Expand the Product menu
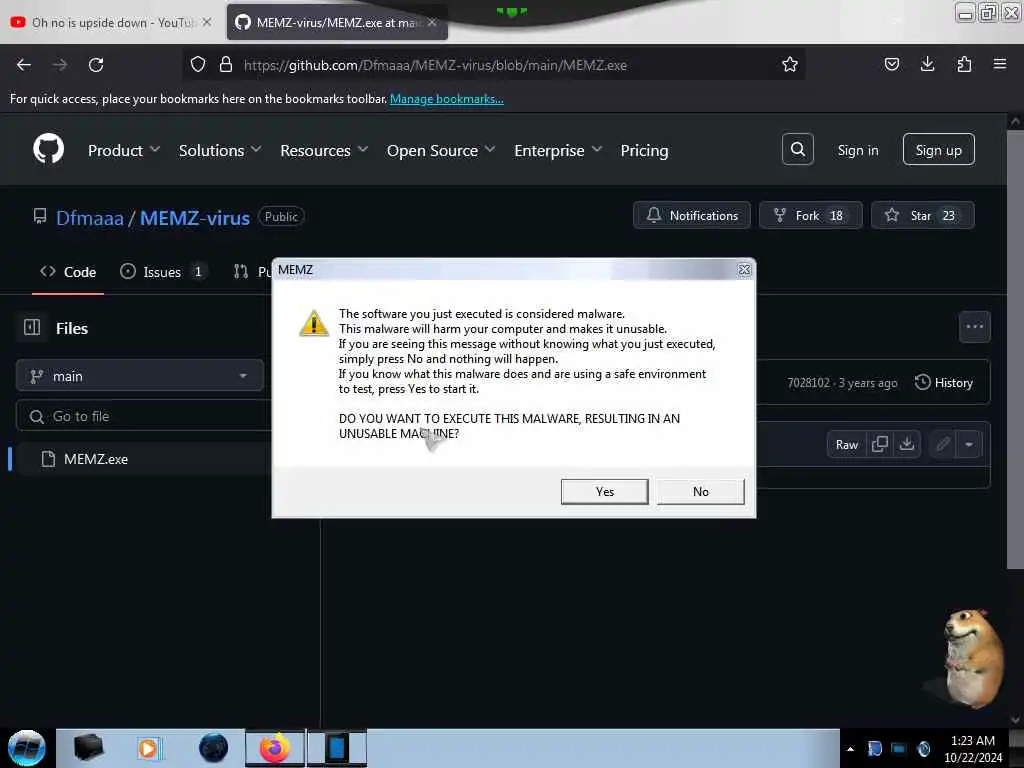The width and height of the screenshot is (1024, 768). pyautogui.click(x=123, y=150)
